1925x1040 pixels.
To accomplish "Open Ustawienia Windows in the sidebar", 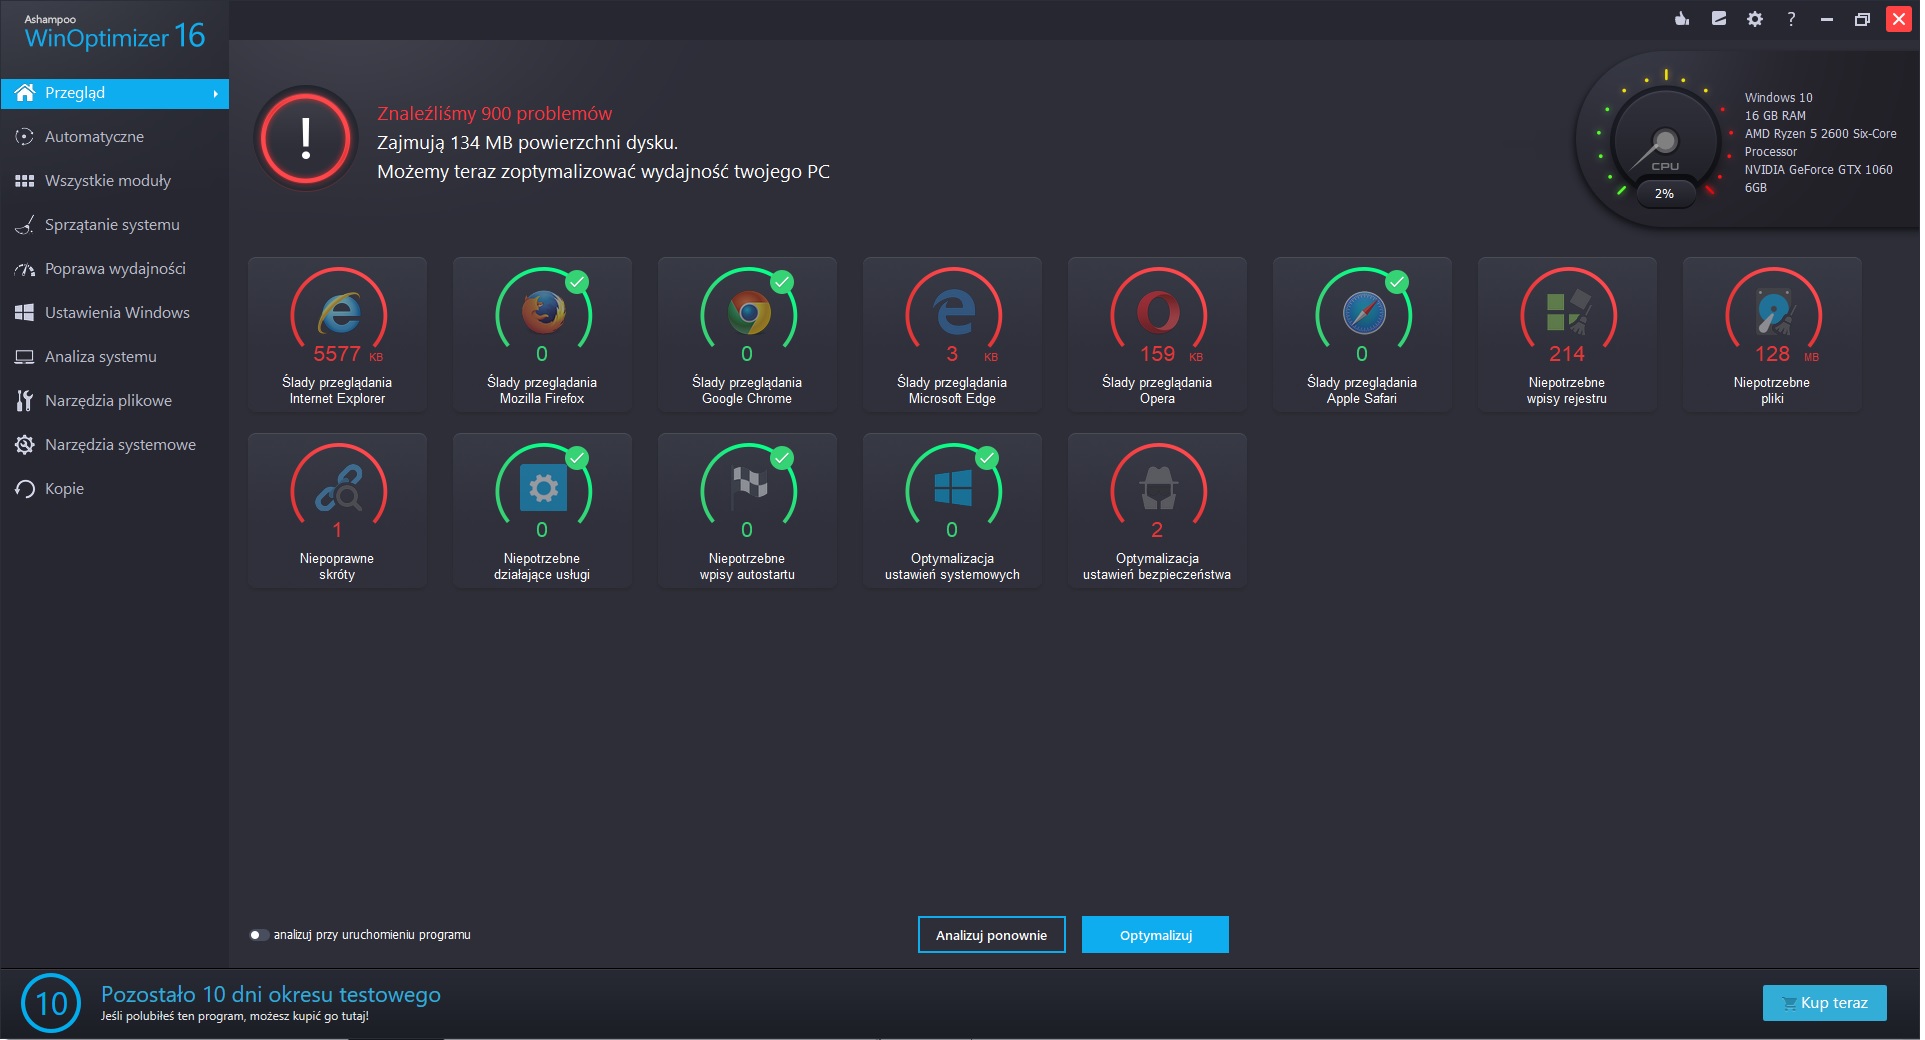I will click(115, 313).
